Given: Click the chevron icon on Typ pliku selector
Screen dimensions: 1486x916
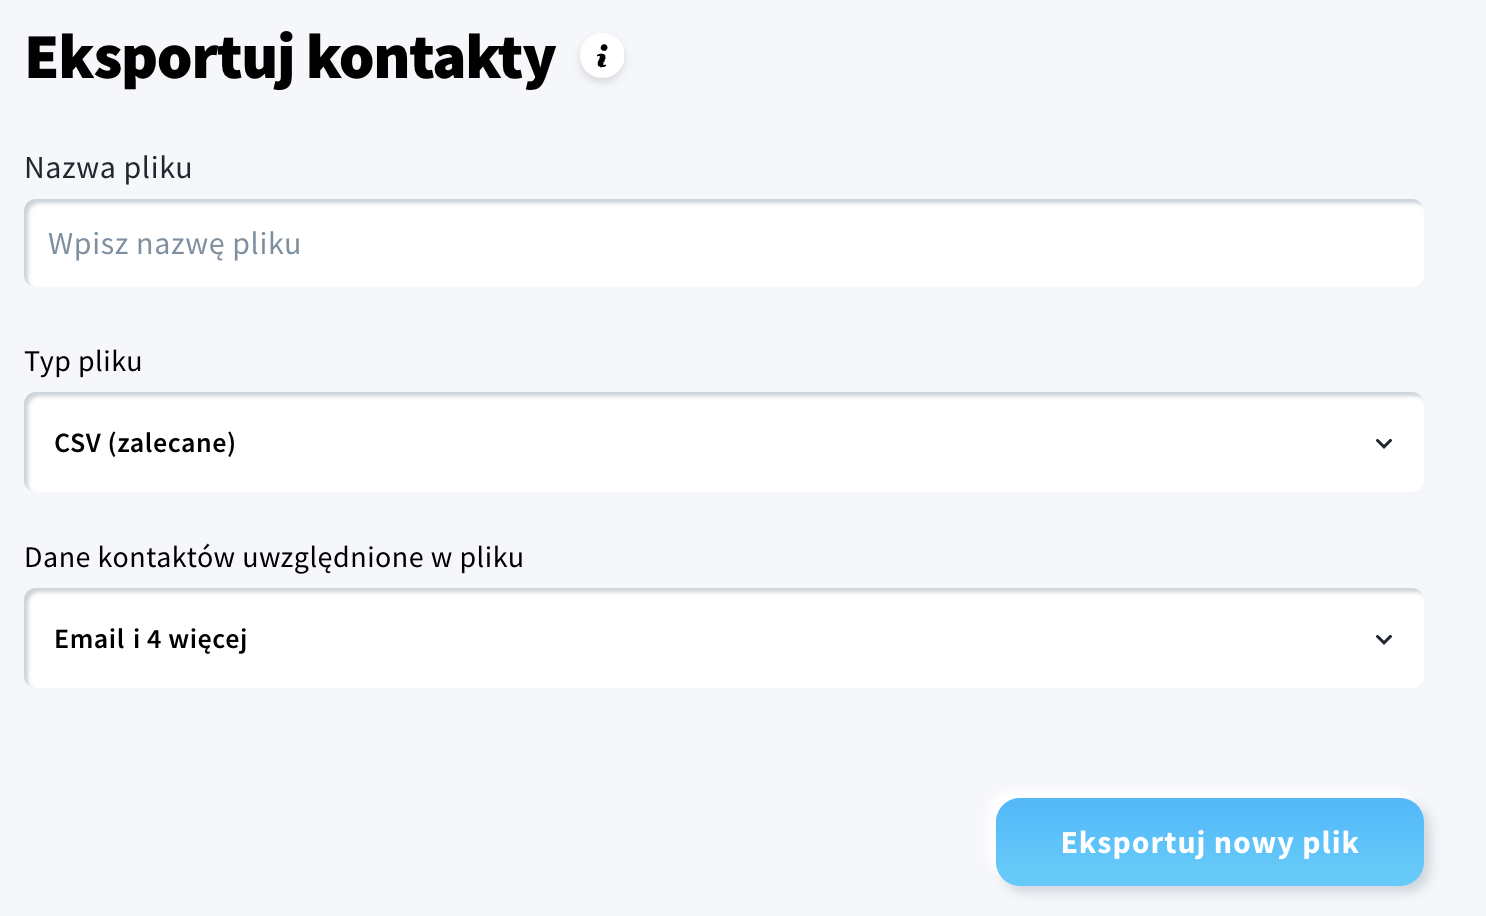Looking at the screenshot, I should (x=1384, y=443).
